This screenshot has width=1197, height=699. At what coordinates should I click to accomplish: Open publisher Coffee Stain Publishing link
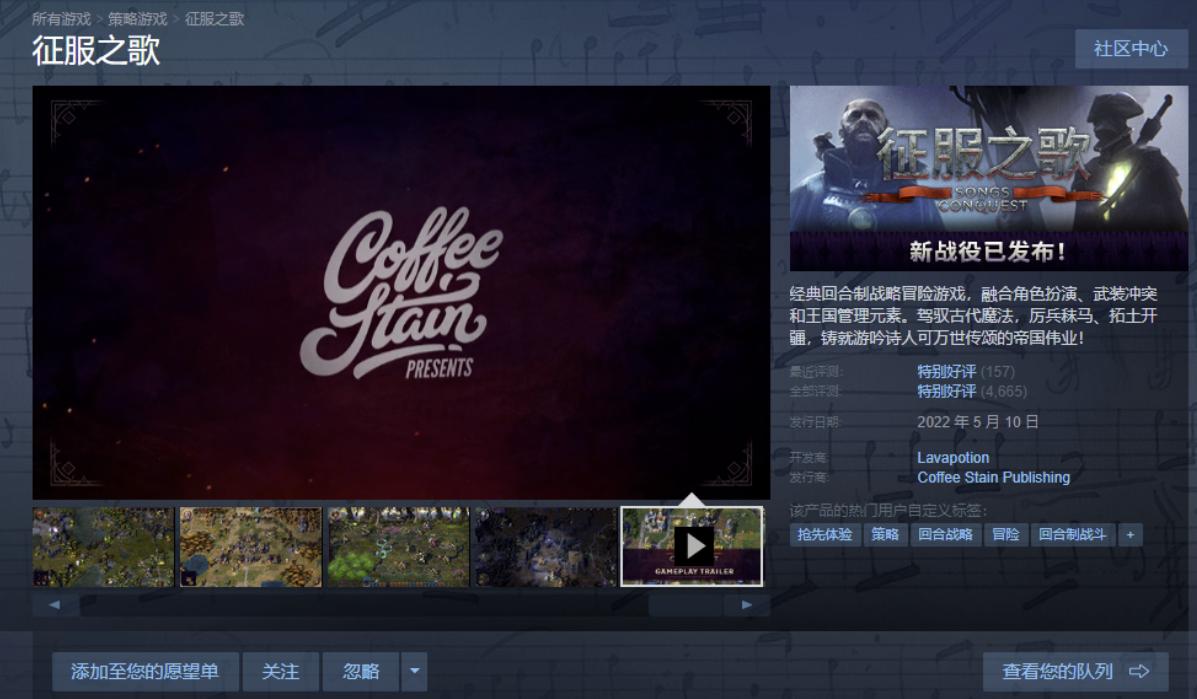click(993, 478)
